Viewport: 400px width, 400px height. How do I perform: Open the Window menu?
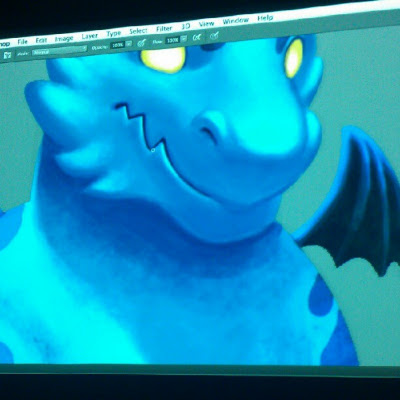click(x=236, y=21)
